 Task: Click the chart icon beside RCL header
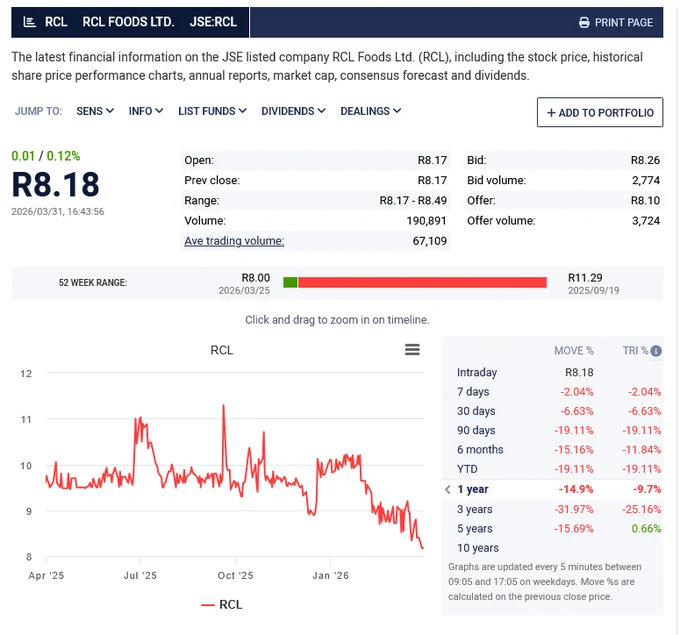tap(29, 22)
